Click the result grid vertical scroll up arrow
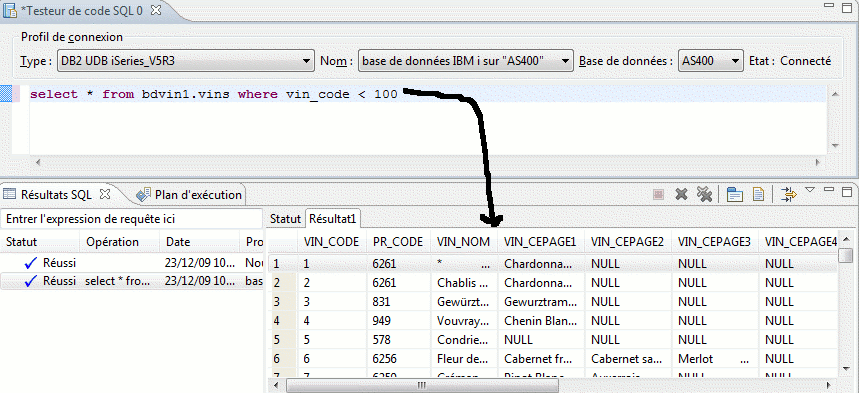The width and height of the screenshot is (859, 393). 847,240
